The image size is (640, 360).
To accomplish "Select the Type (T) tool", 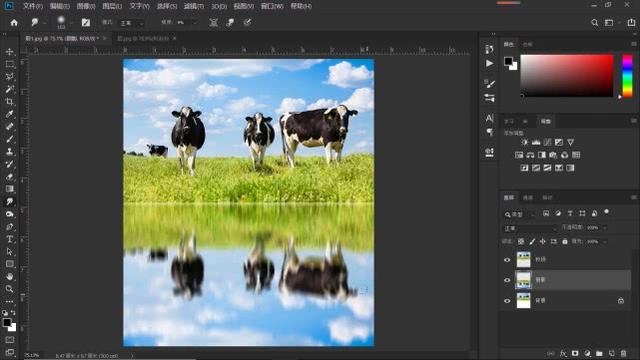I will pyautogui.click(x=9, y=239).
